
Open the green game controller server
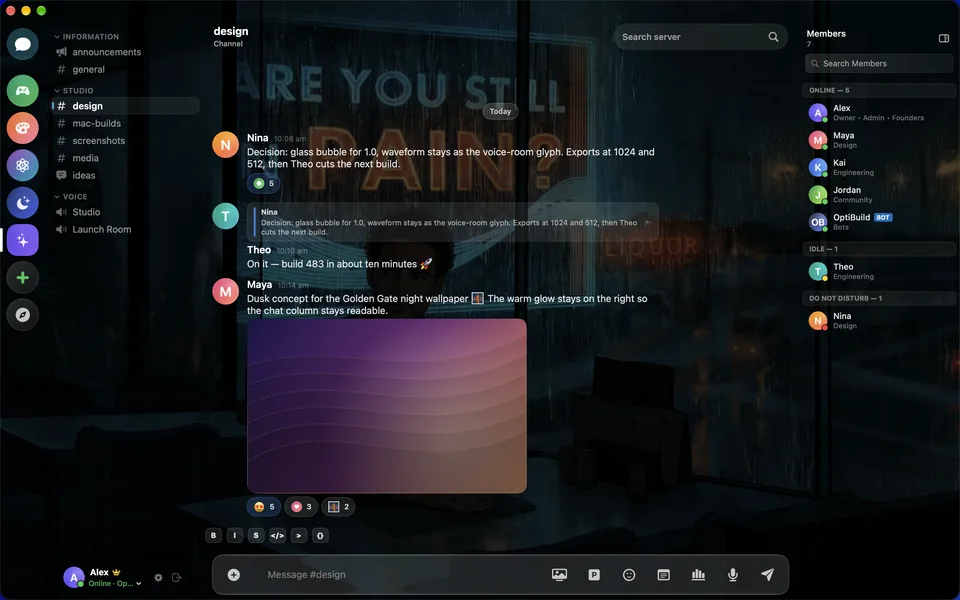pos(23,91)
